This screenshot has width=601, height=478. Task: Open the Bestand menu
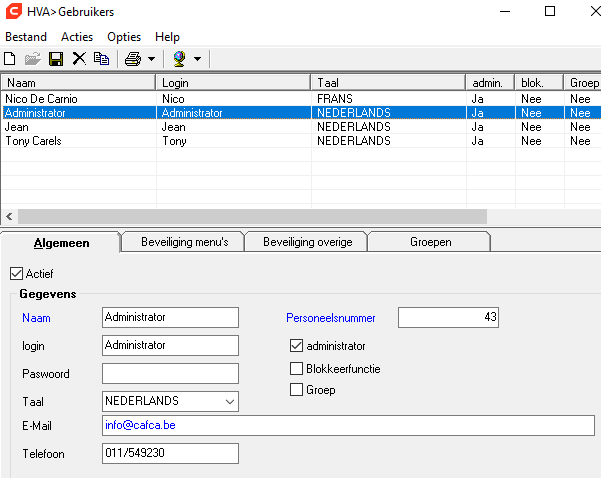coord(26,37)
